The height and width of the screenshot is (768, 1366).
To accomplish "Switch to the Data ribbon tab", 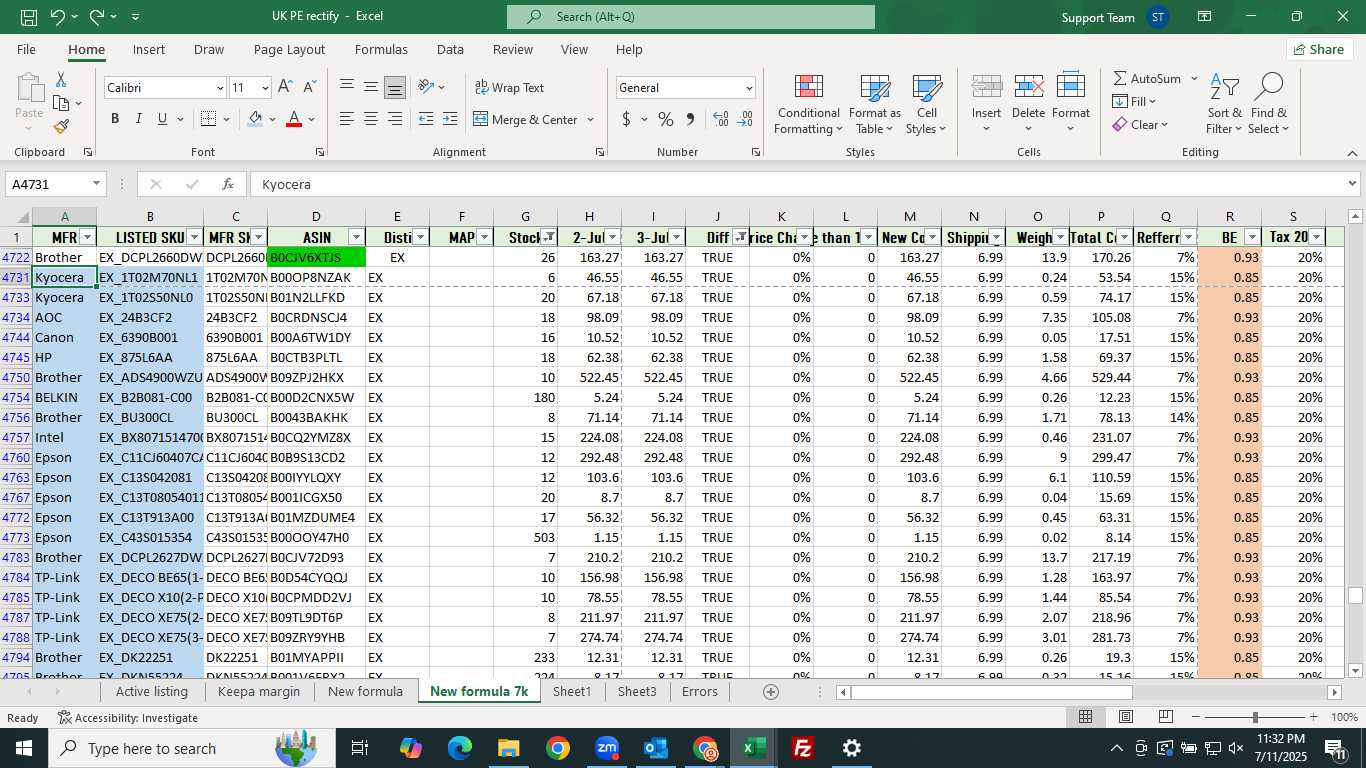I will [450, 49].
